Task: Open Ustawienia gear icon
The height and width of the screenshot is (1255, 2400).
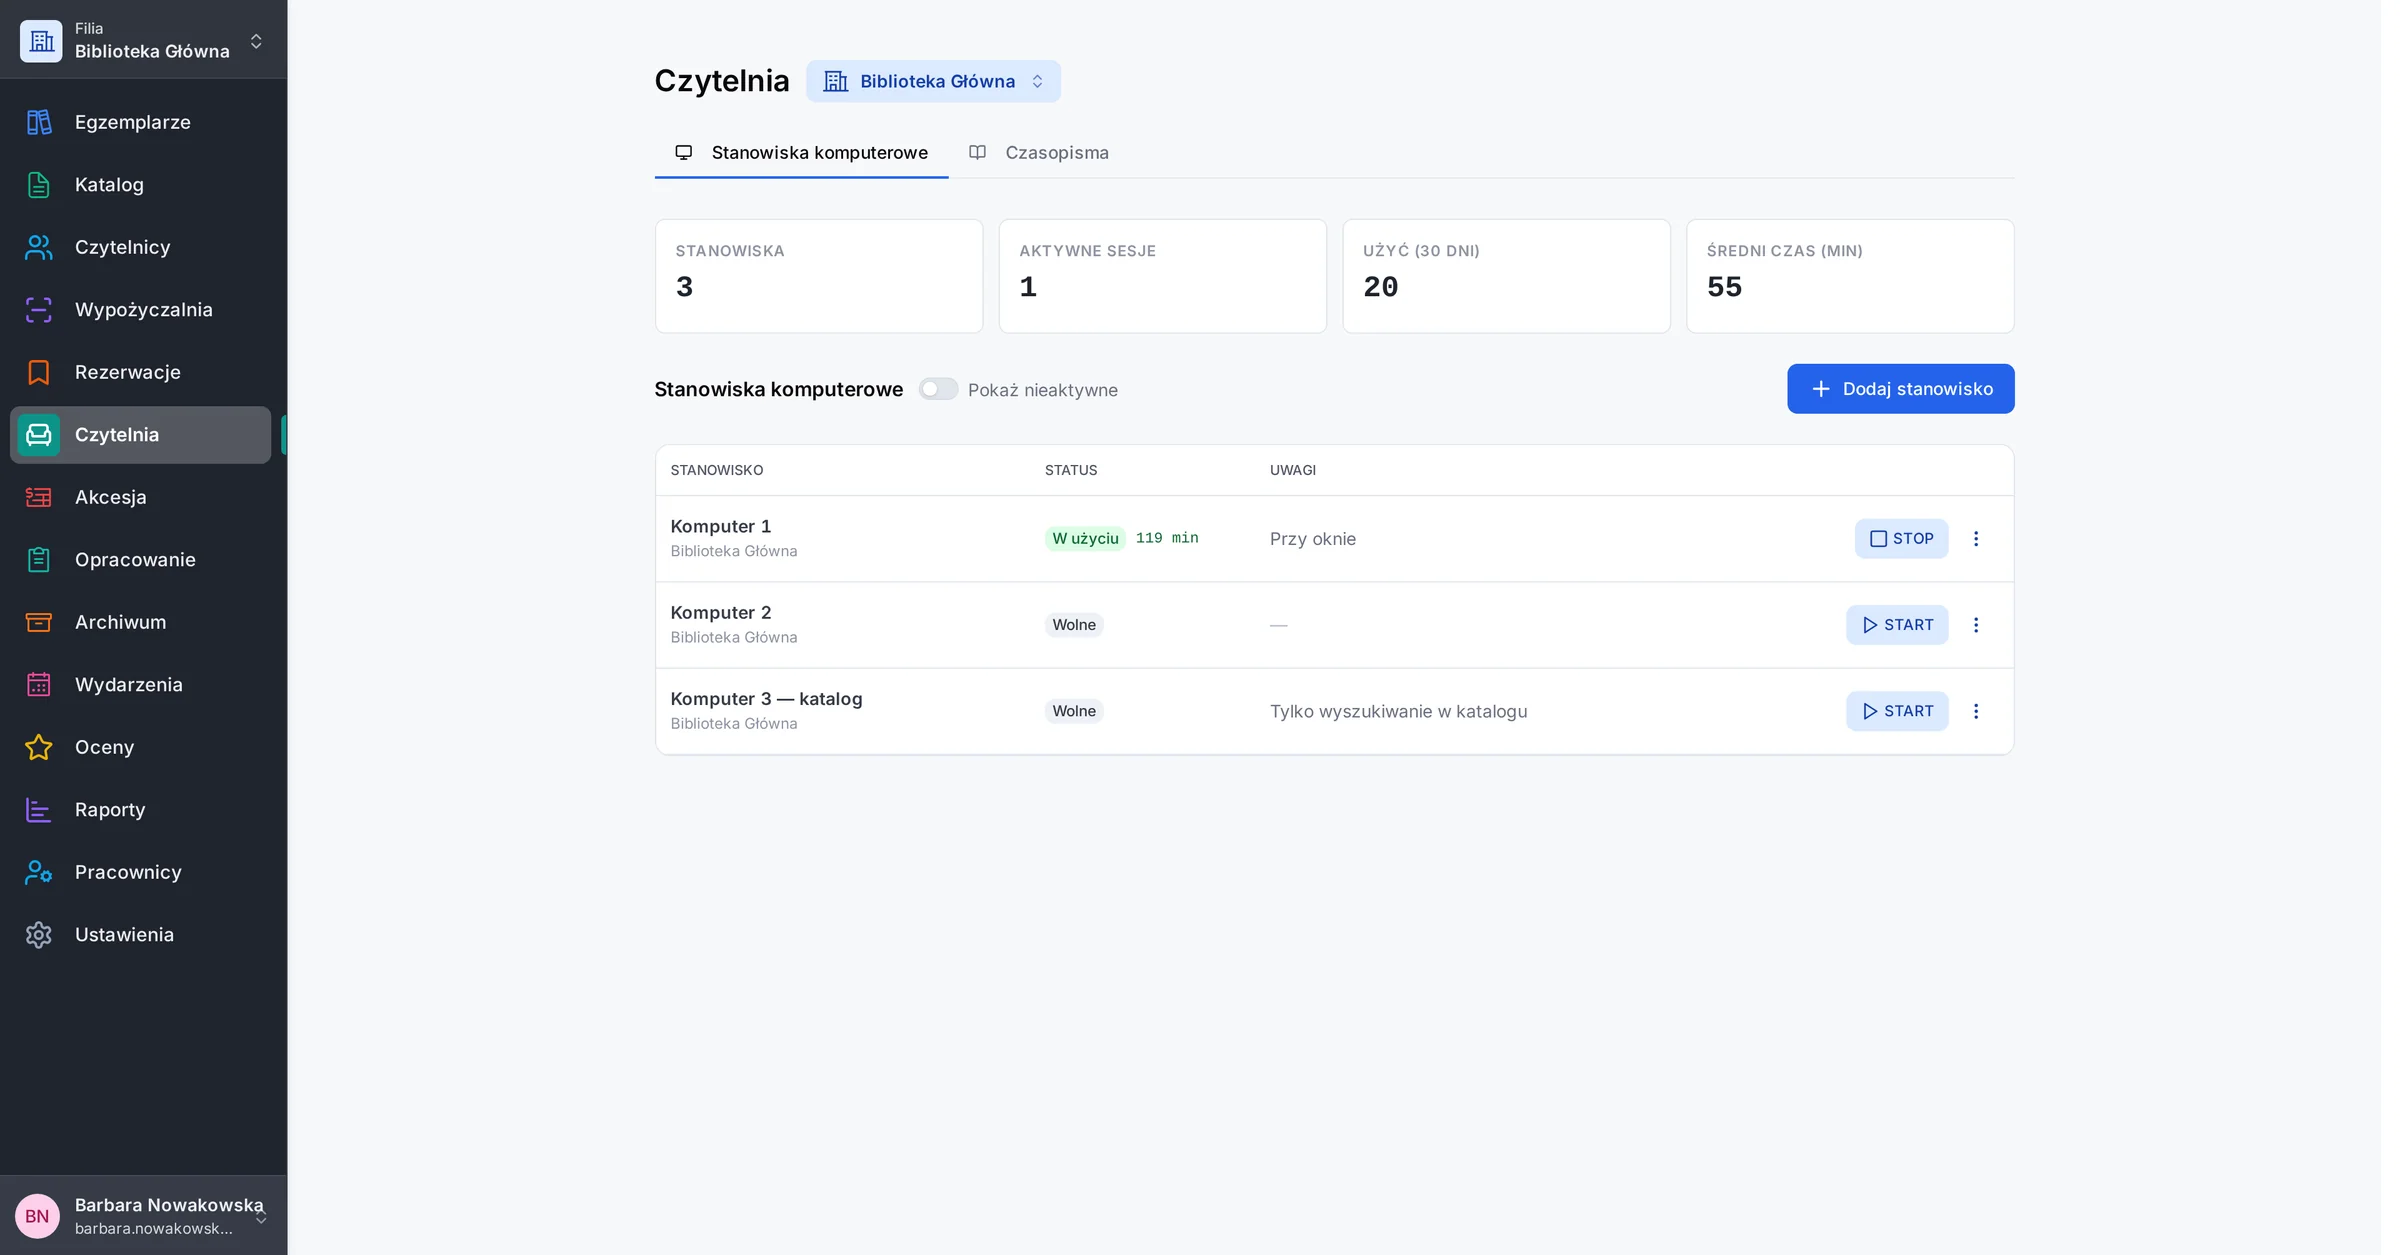Action: [38, 935]
